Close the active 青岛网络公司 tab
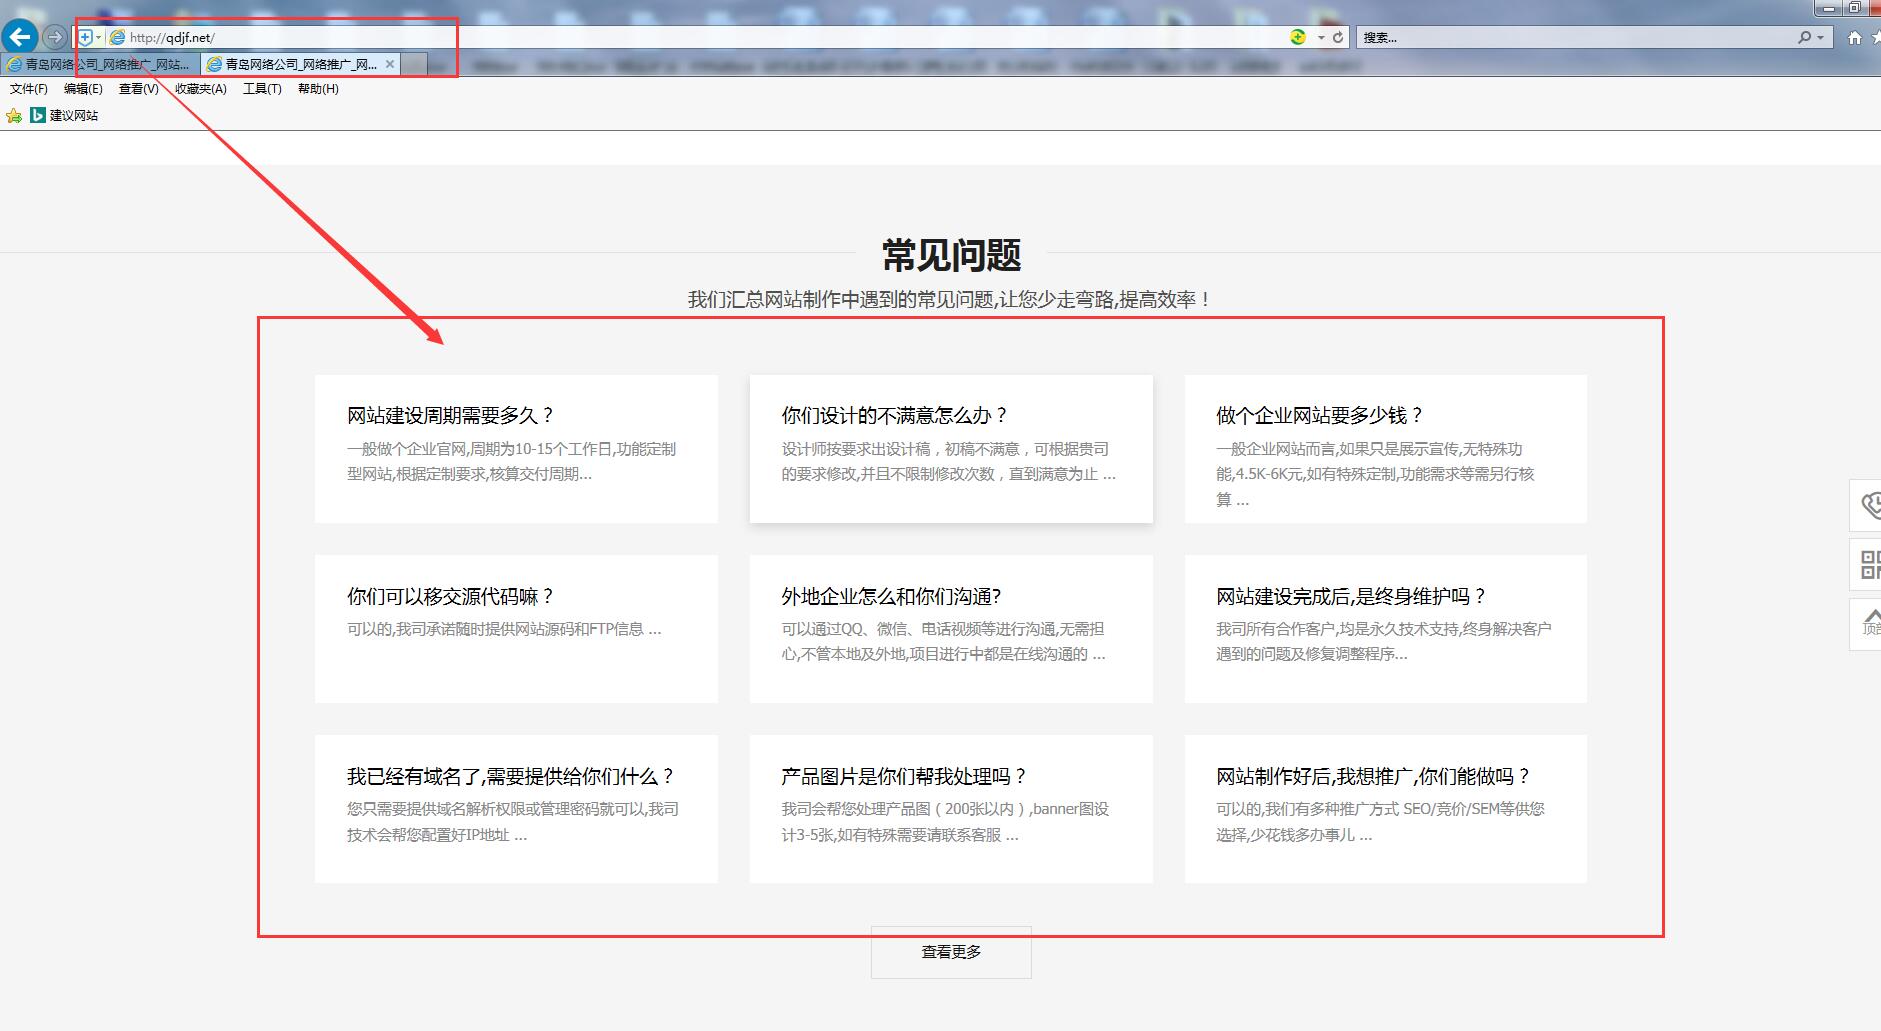Screen dimensions: 1881x1031 390,64
